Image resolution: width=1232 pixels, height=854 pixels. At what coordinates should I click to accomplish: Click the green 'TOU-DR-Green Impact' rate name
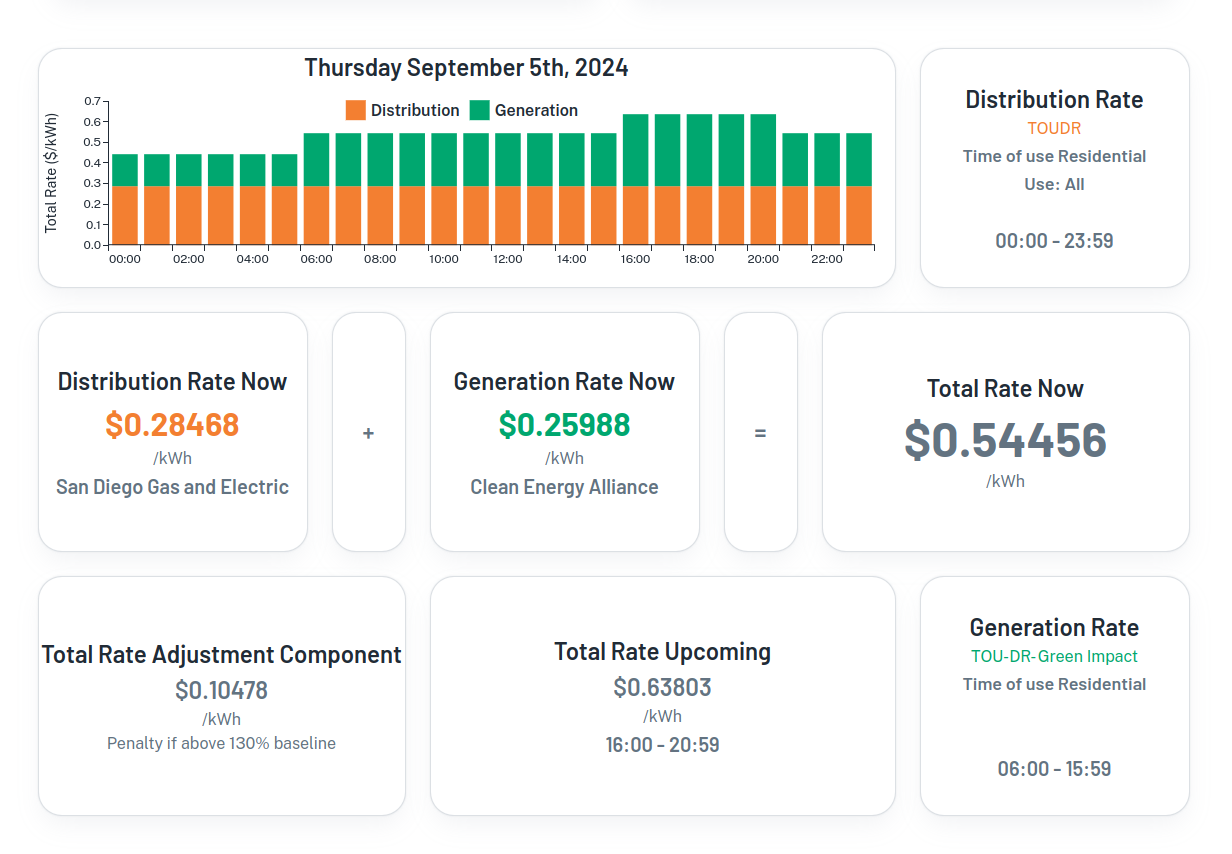[x=1054, y=656]
